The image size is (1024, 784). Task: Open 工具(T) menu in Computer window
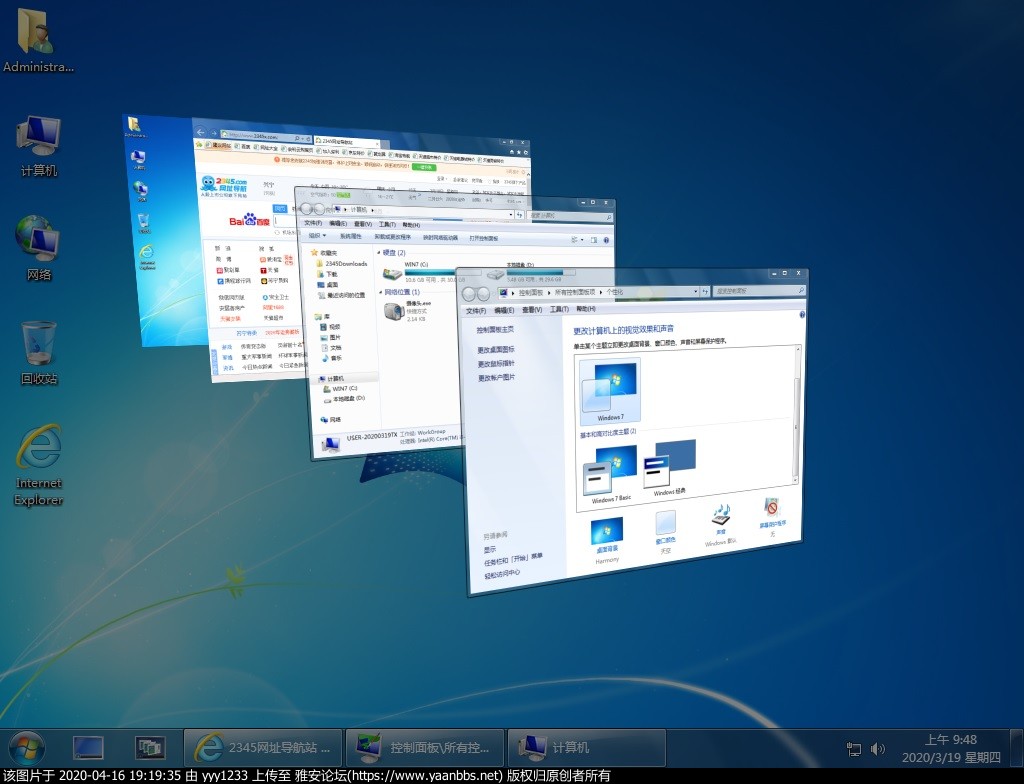(387, 224)
